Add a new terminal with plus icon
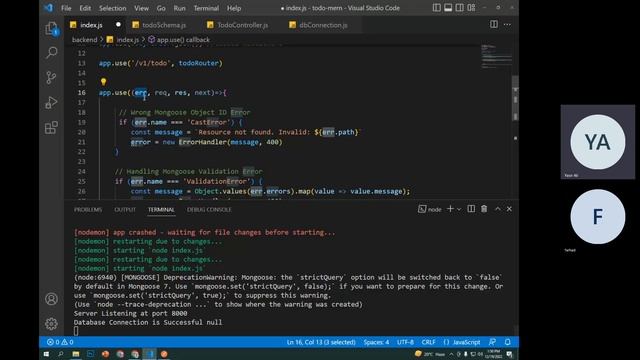Viewport: 640px width, 360px height. (450, 209)
